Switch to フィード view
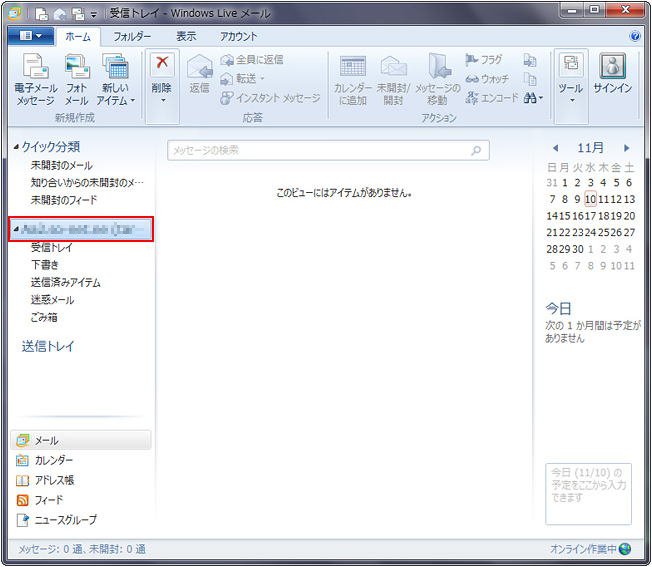This screenshot has height=567, width=652. pyautogui.click(x=40, y=500)
